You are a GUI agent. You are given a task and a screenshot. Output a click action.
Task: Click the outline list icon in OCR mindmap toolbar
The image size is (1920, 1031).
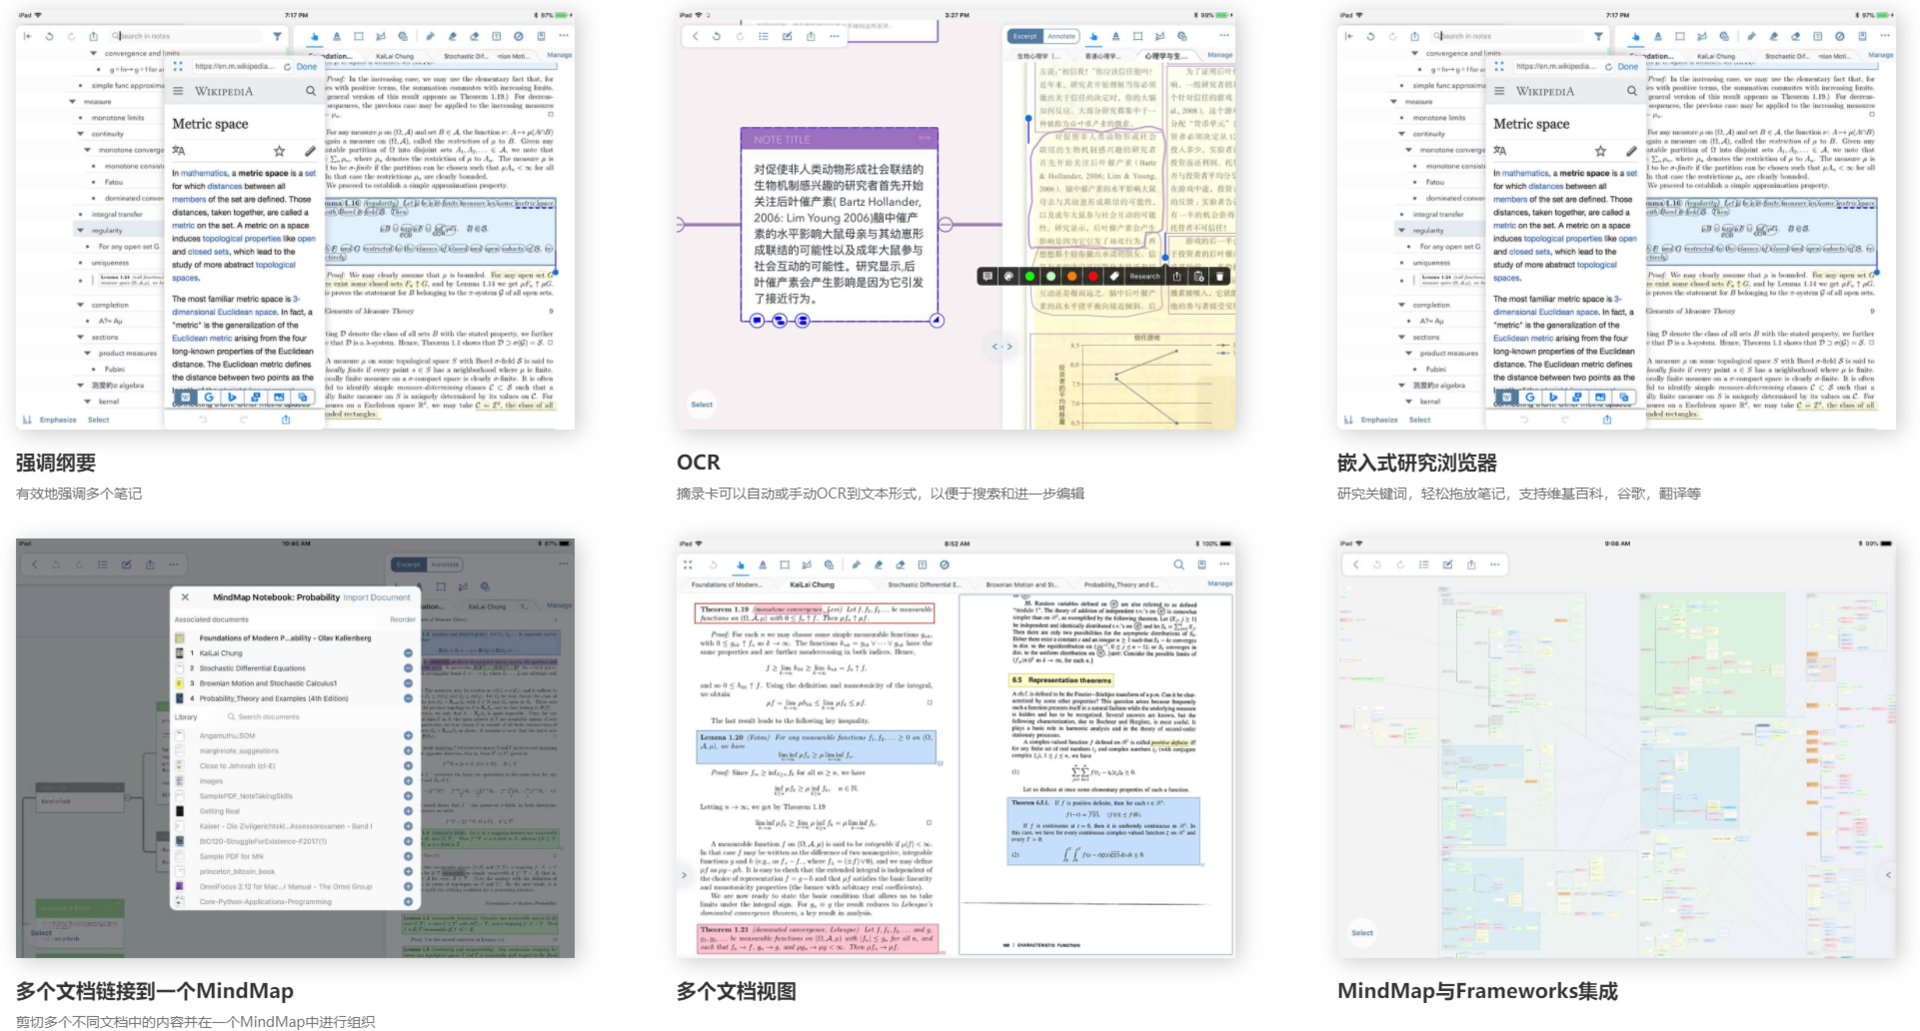[763, 36]
